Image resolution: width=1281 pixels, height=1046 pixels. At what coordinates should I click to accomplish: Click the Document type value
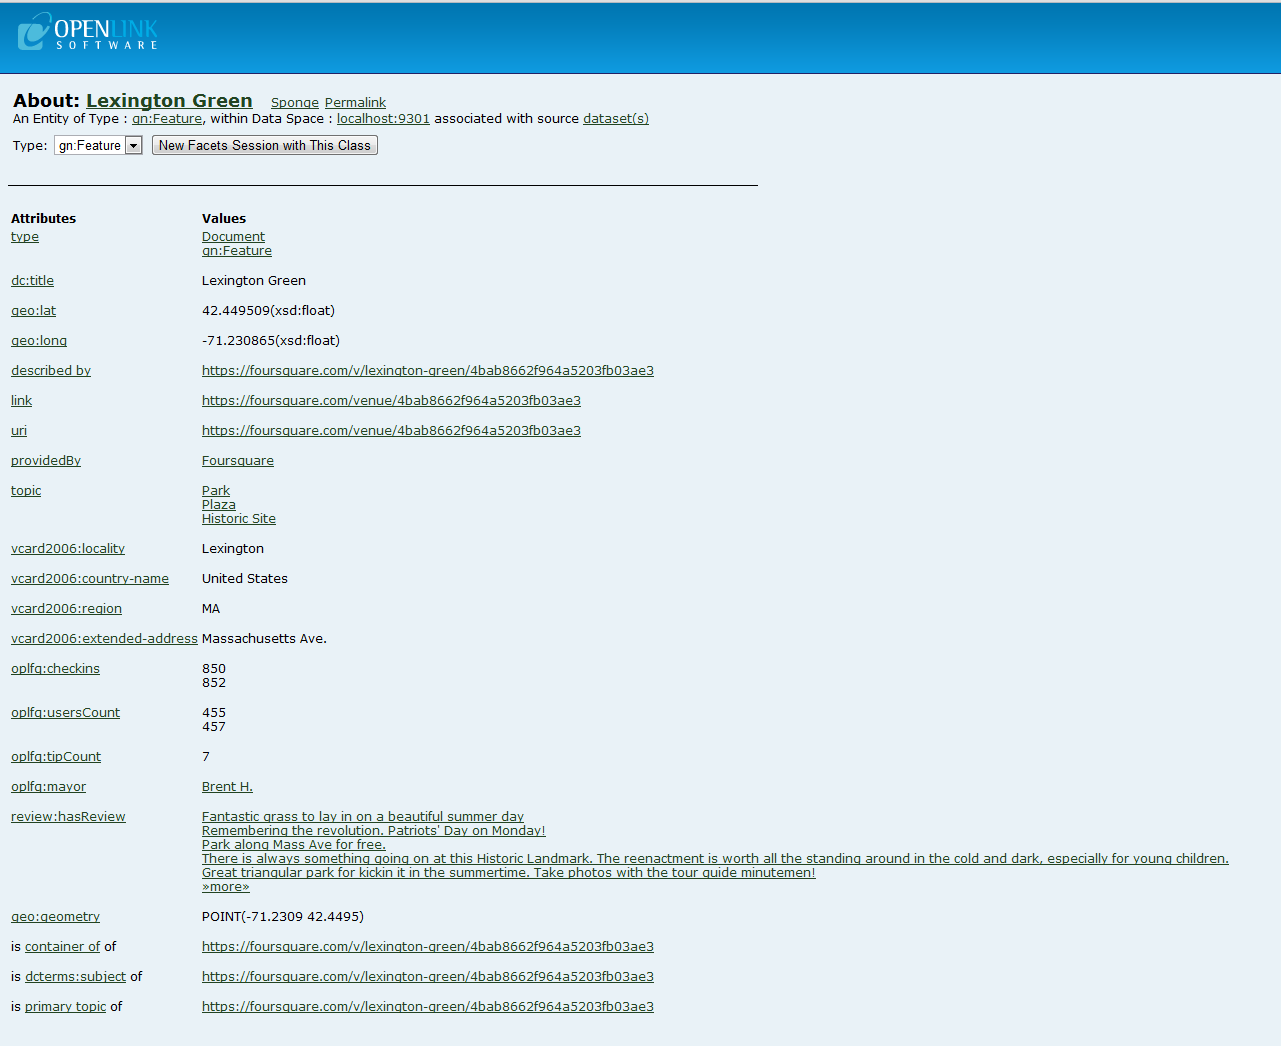233,237
